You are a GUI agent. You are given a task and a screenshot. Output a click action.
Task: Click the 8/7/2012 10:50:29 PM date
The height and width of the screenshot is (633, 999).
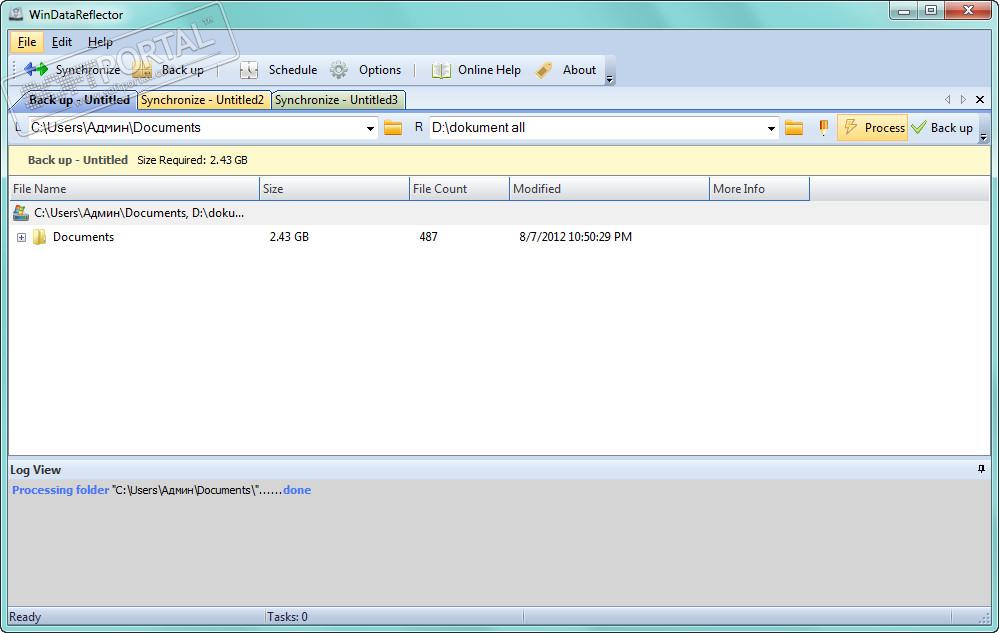pyautogui.click(x=575, y=237)
